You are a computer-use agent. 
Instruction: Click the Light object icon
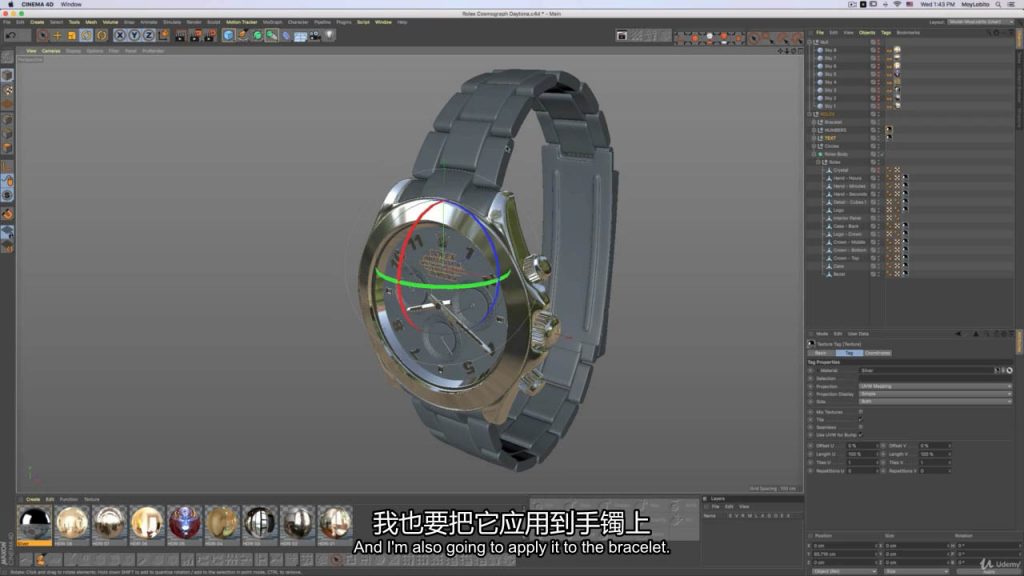[x=329, y=36]
